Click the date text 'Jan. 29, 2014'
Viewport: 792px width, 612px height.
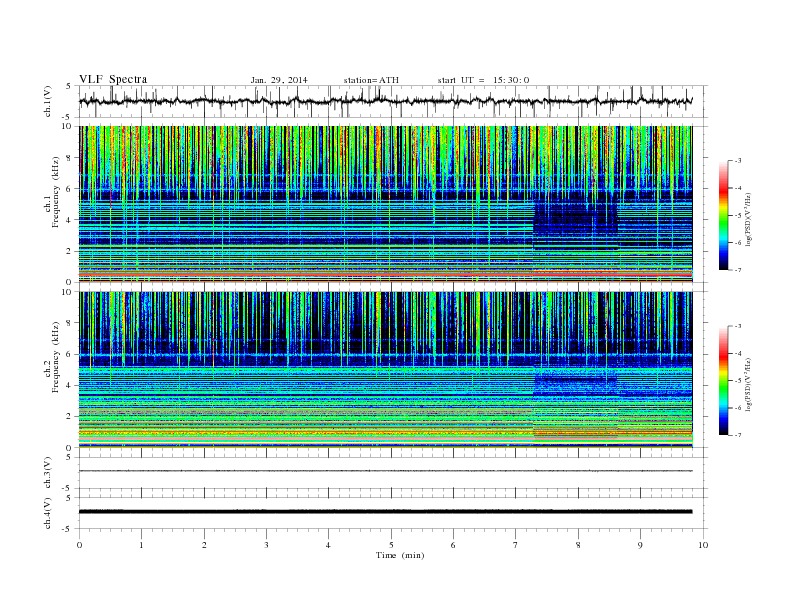(279, 80)
